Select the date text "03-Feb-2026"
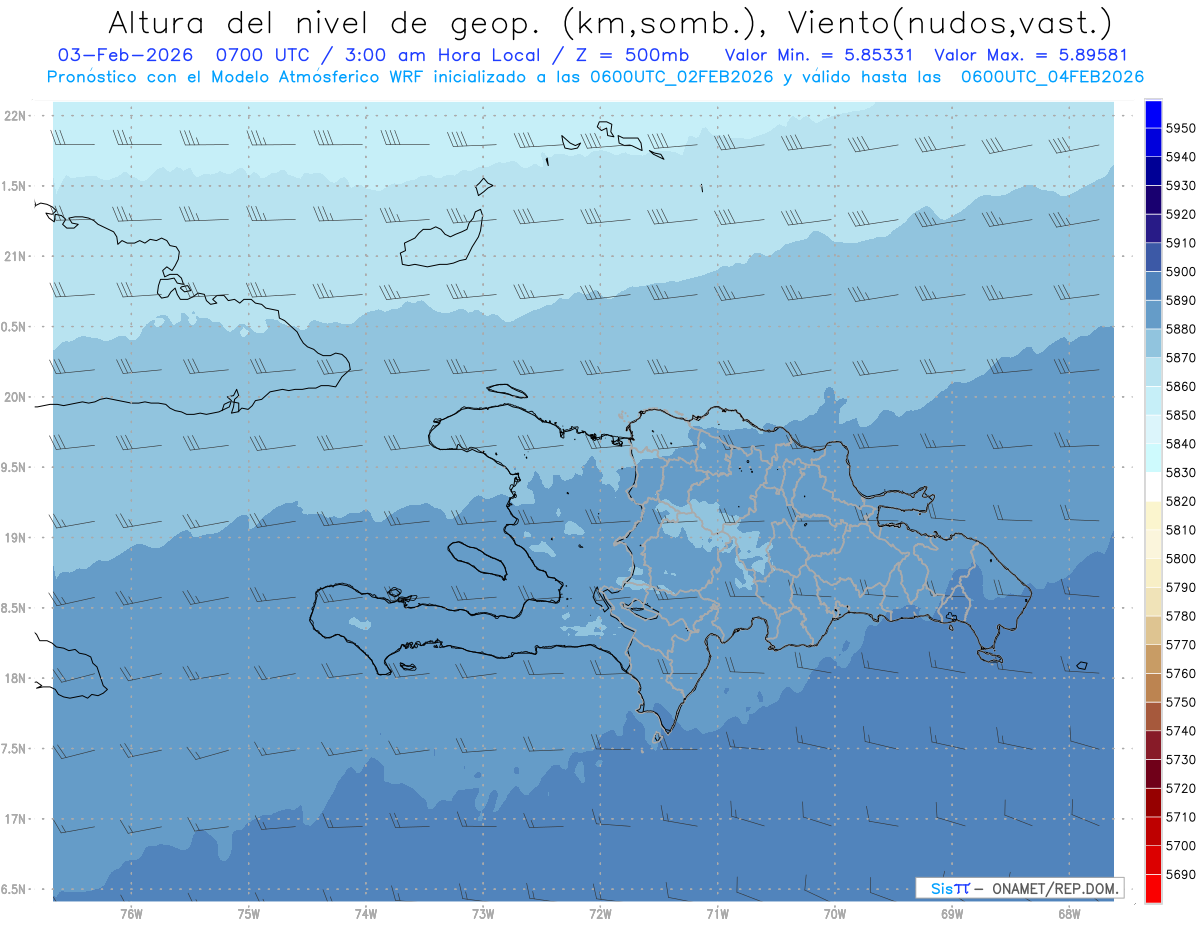Viewport: 1200px width, 927px height. pos(125,55)
